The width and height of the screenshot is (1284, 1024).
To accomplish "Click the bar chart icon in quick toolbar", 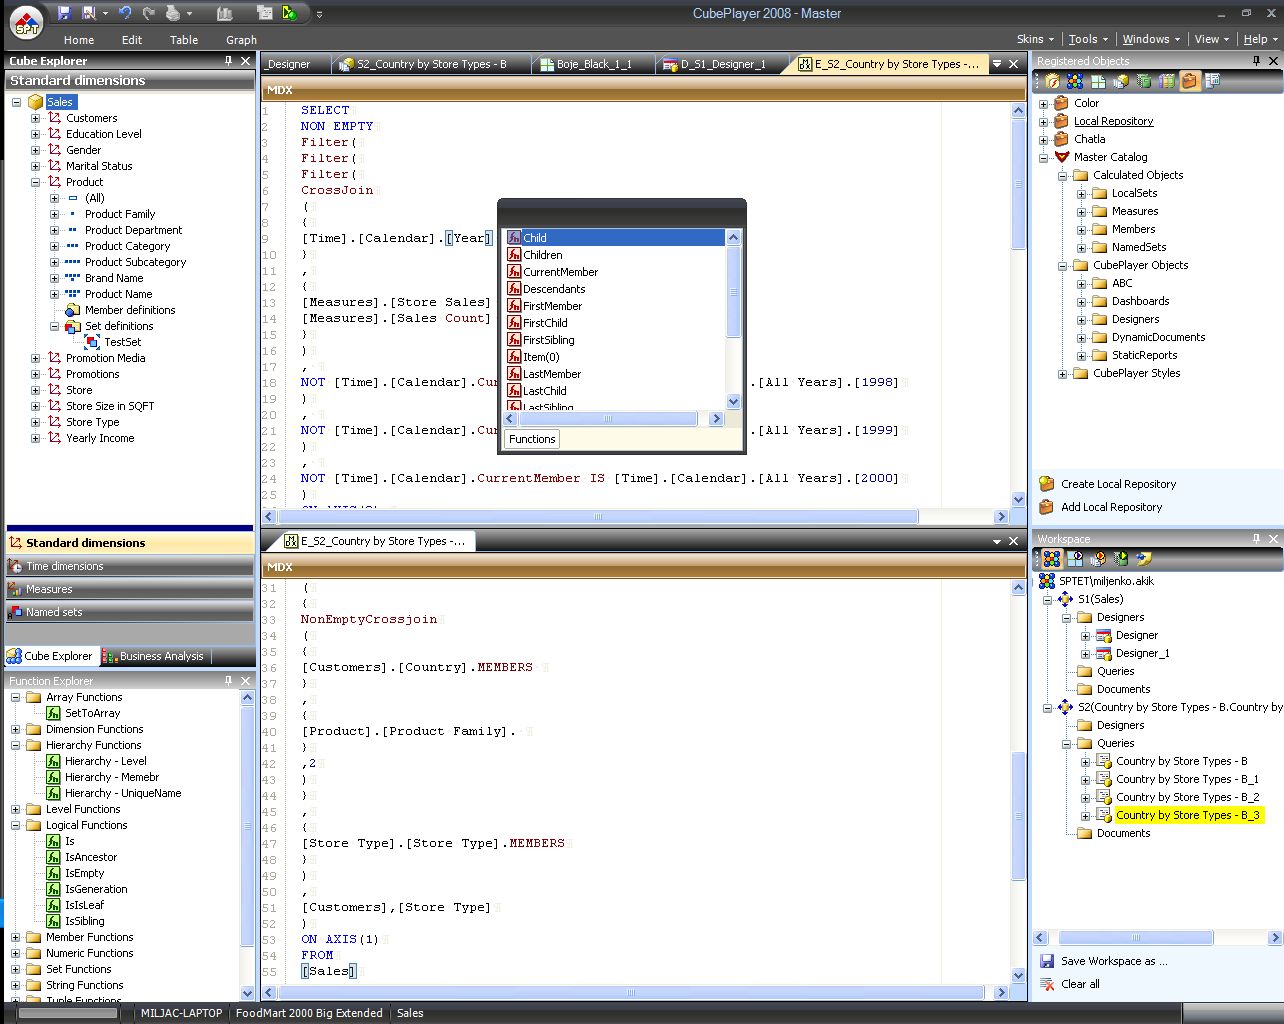I will pyautogui.click(x=225, y=13).
